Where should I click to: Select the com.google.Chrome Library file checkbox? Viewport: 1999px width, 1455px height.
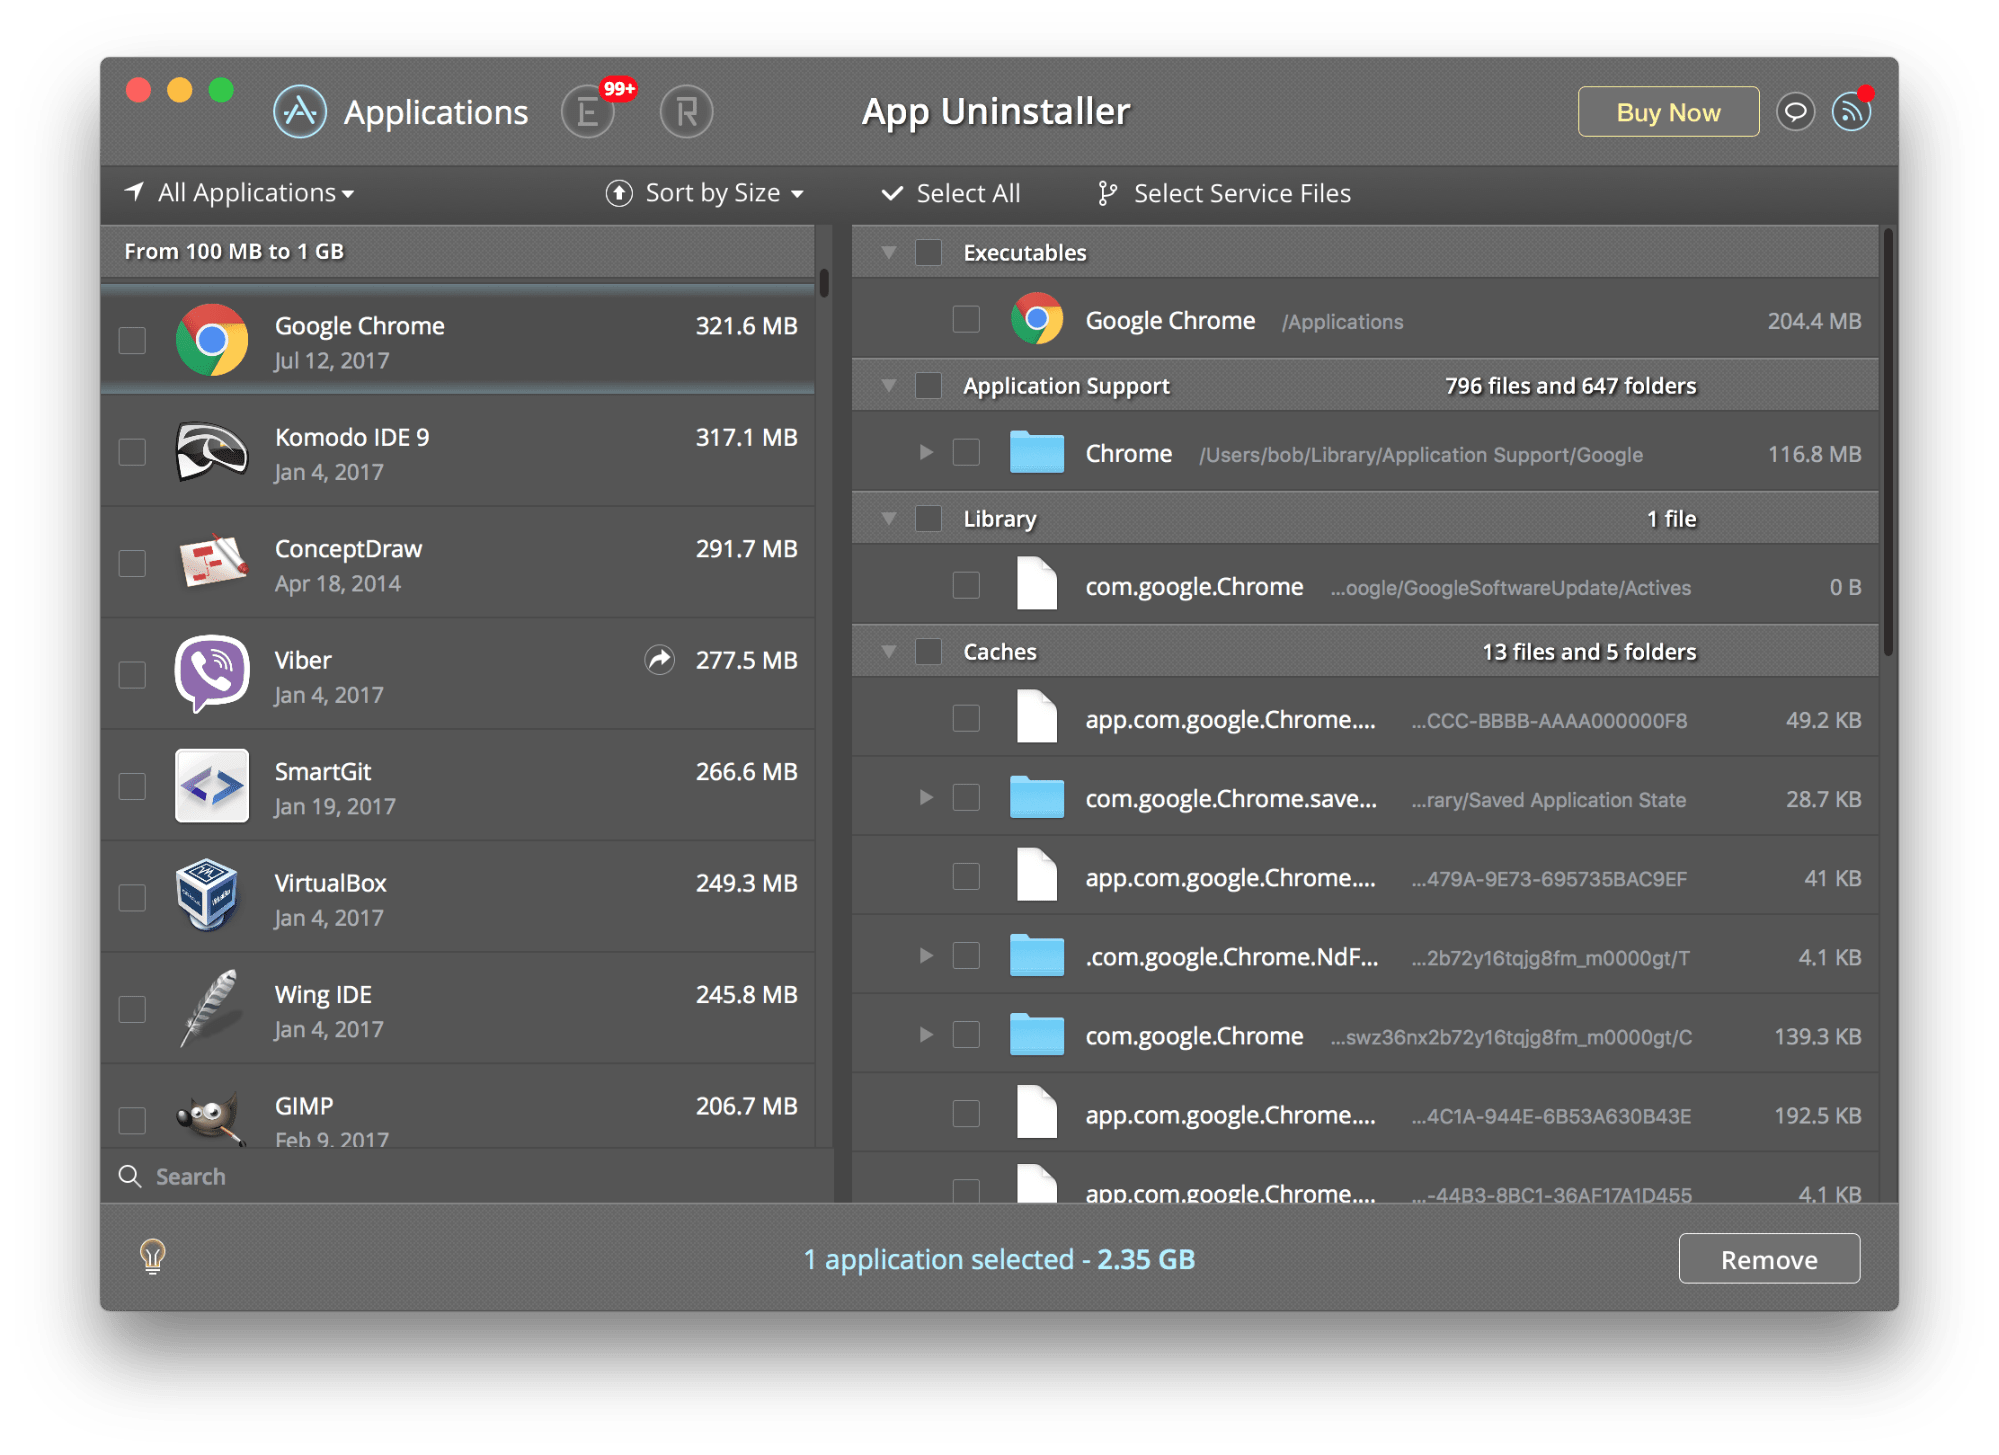965,585
